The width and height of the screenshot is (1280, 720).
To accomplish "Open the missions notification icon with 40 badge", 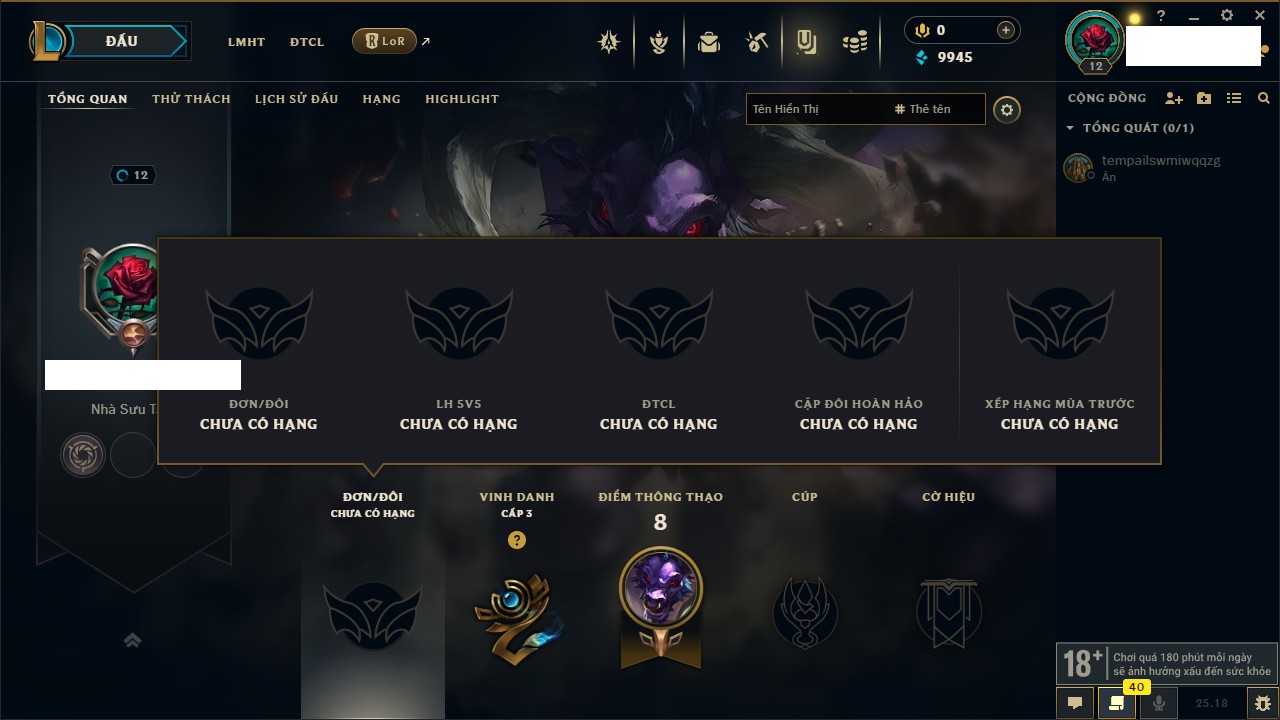I will coord(1117,703).
